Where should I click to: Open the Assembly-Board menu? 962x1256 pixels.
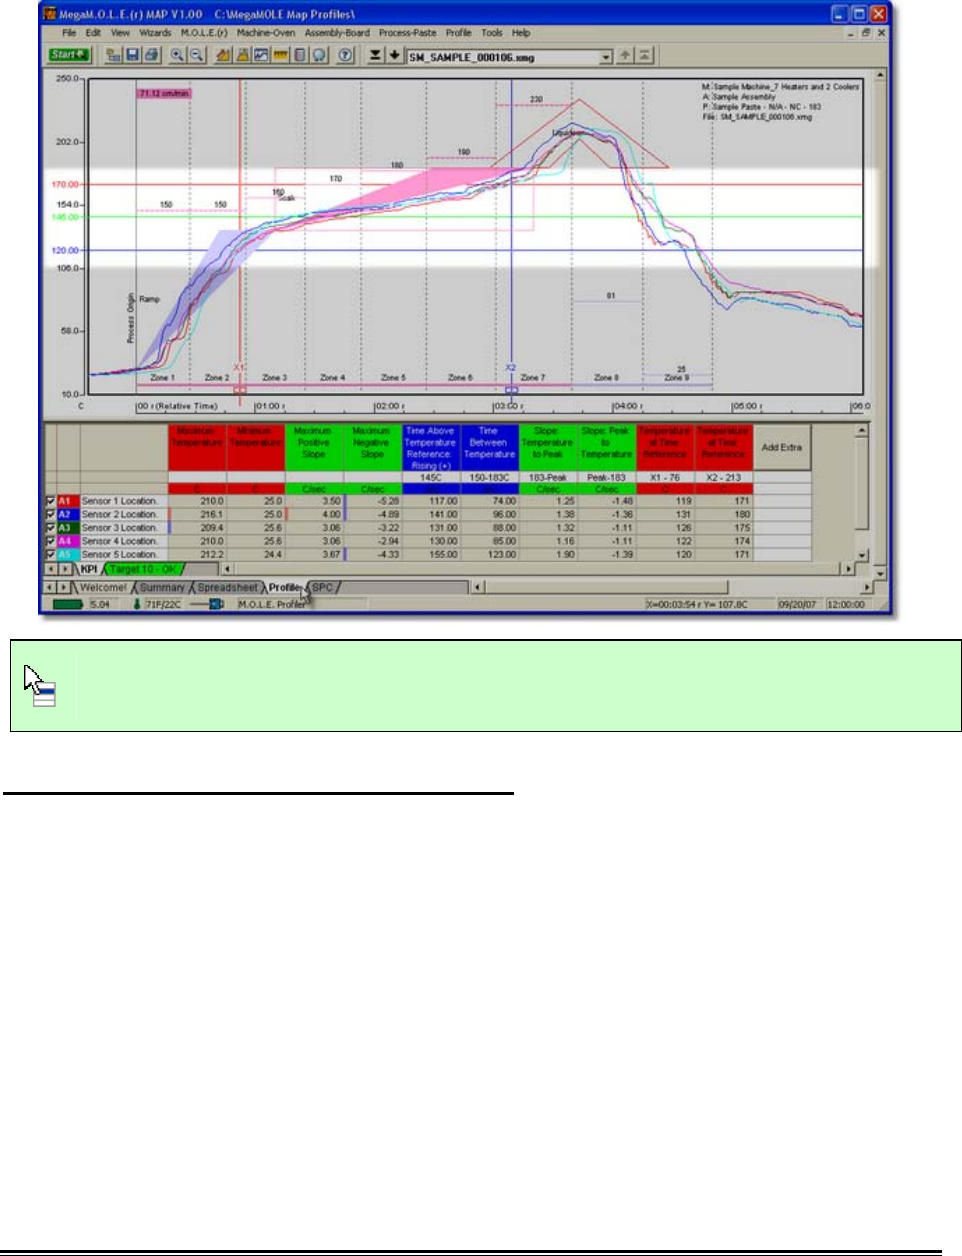pos(337,33)
